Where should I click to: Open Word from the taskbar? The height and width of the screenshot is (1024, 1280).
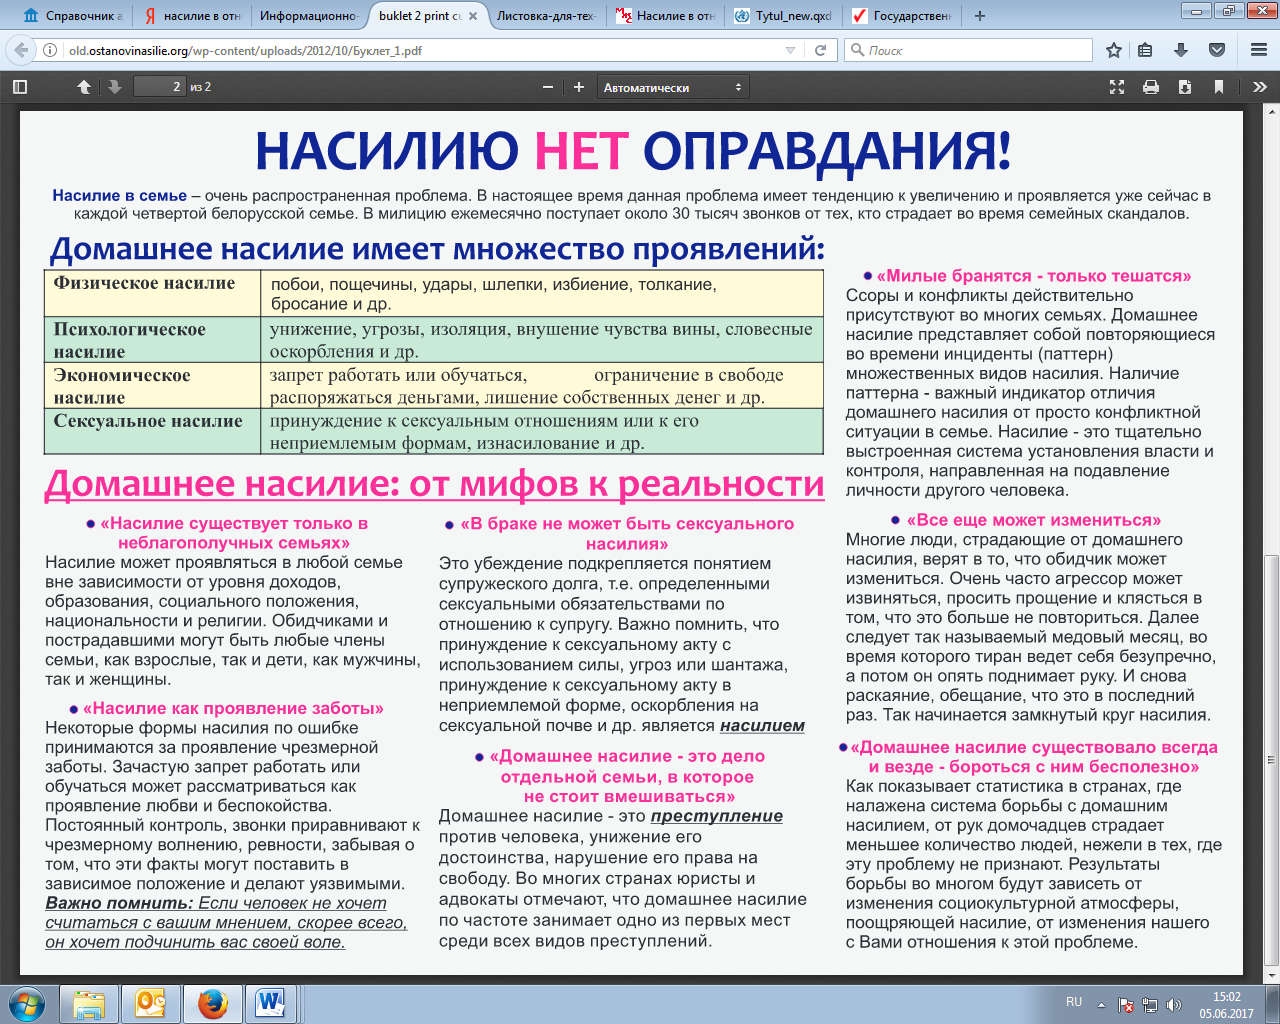pos(270,1003)
